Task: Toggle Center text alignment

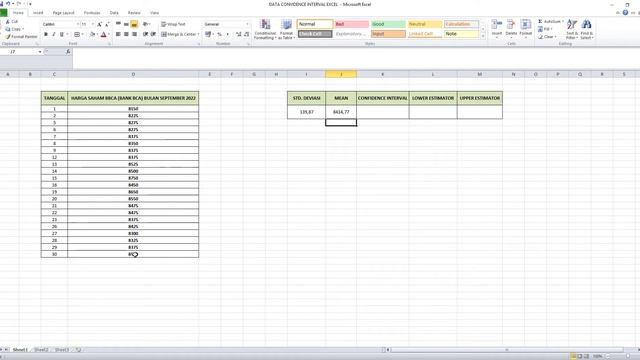Action: (126, 34)
